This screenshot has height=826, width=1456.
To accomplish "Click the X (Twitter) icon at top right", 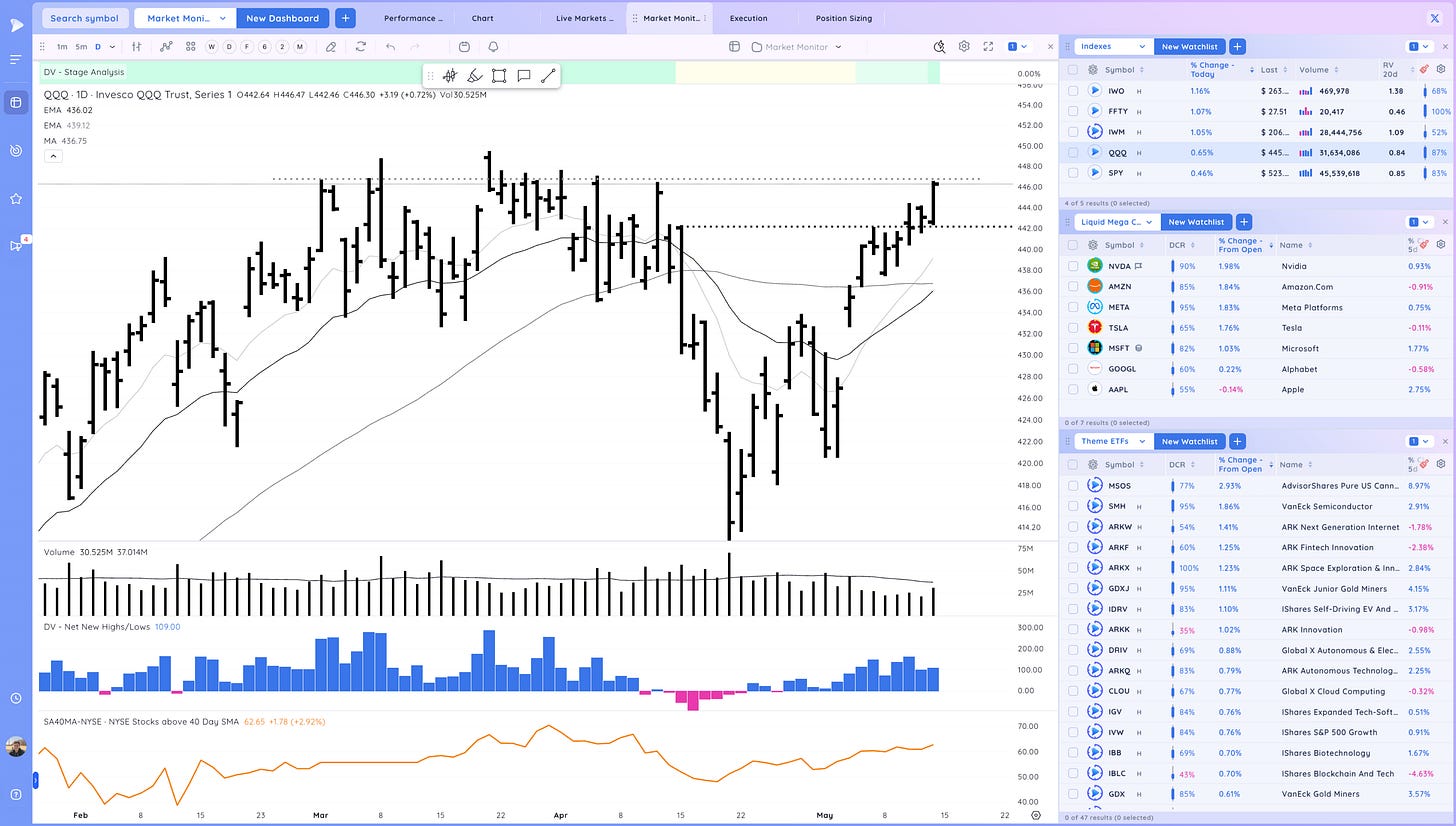I will tap(1435, 18).
